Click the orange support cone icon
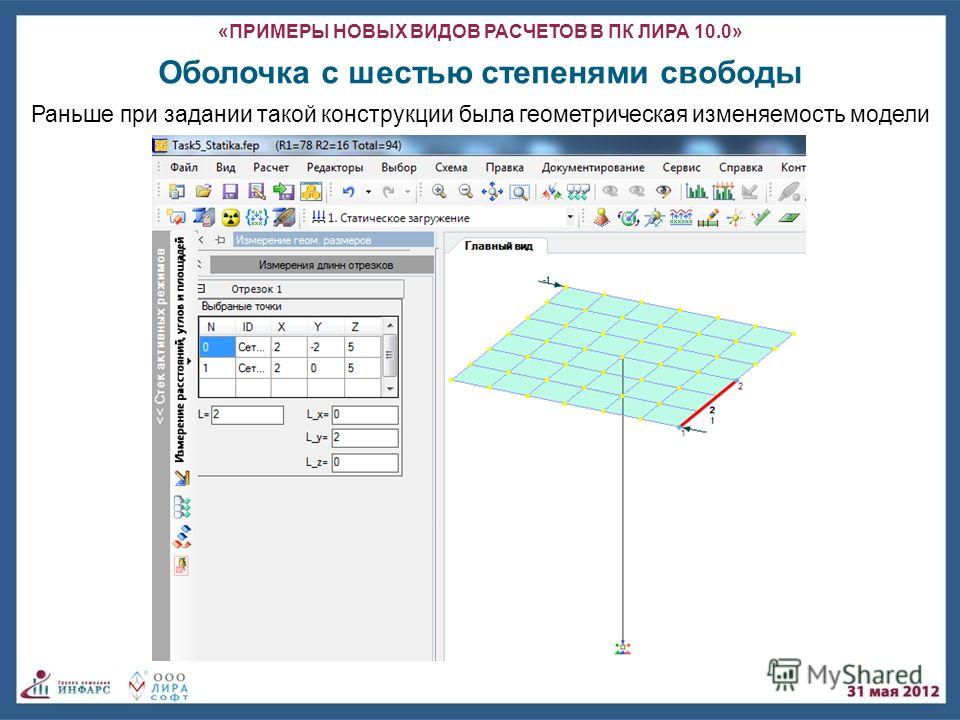Viewport: 960px width, 720px height. [601, 217]
